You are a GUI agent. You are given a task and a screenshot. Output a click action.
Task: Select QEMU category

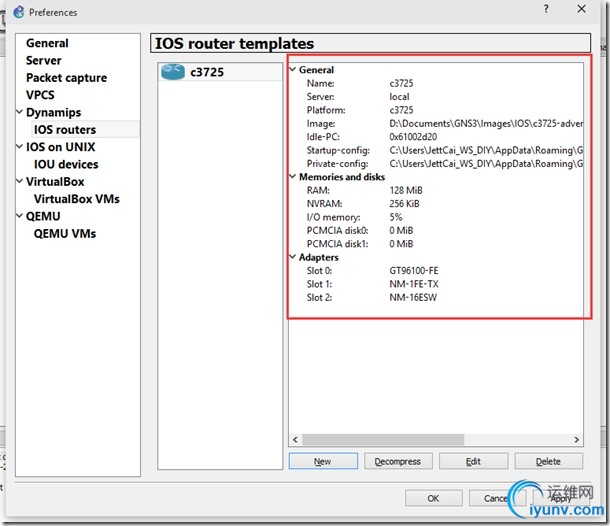tap(43, 216)
